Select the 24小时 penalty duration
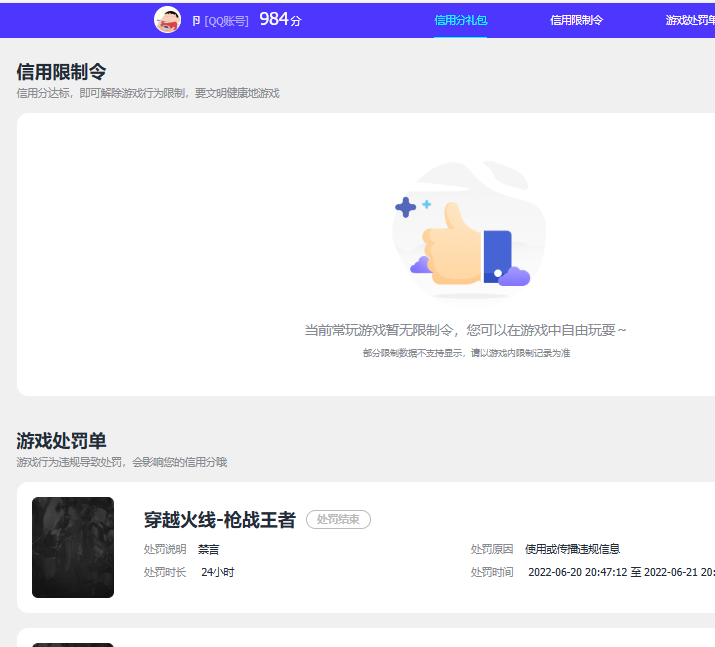Screen dimensions: 715x647 [218, 572]
